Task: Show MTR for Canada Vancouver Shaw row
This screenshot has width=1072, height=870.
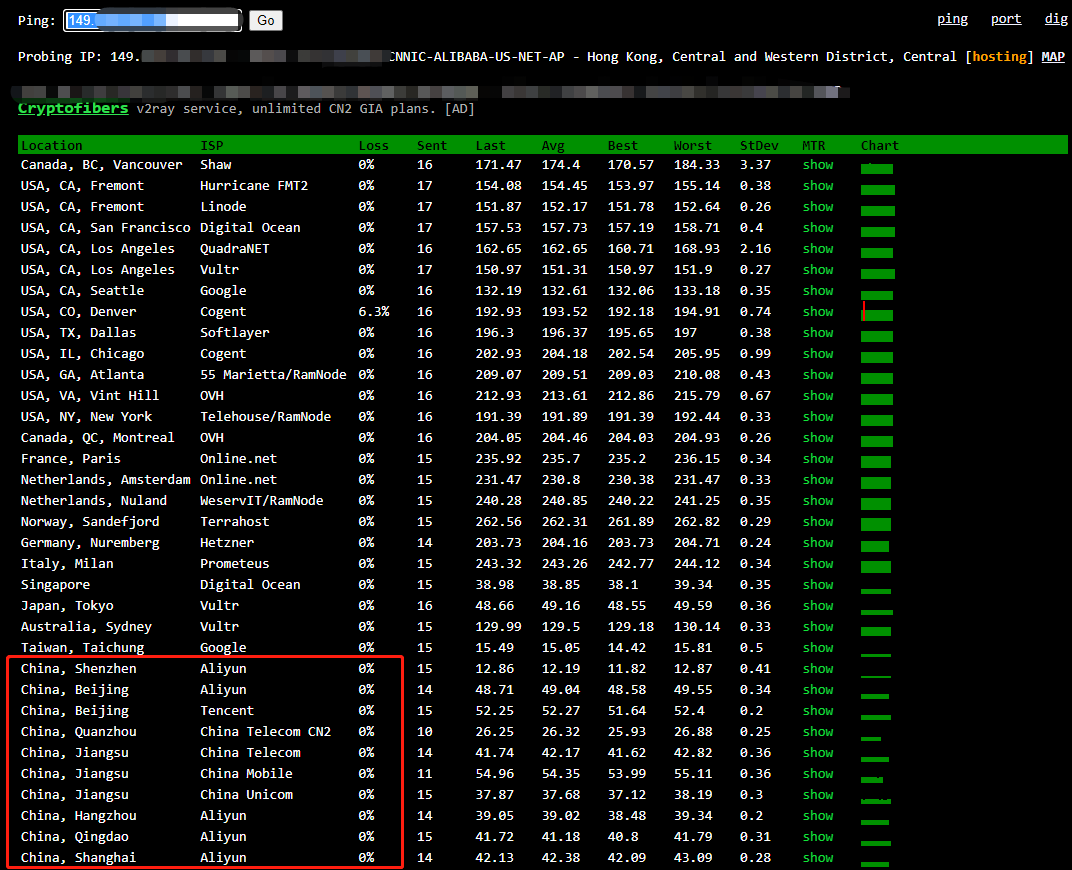Action: click(x=817, y=165)
